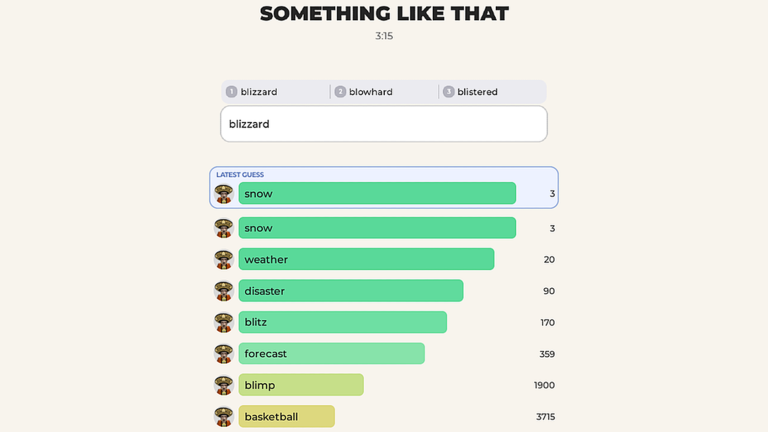Click the avatar next to weather guess
The width and height of the screenshot is (768, 432).
224,259
